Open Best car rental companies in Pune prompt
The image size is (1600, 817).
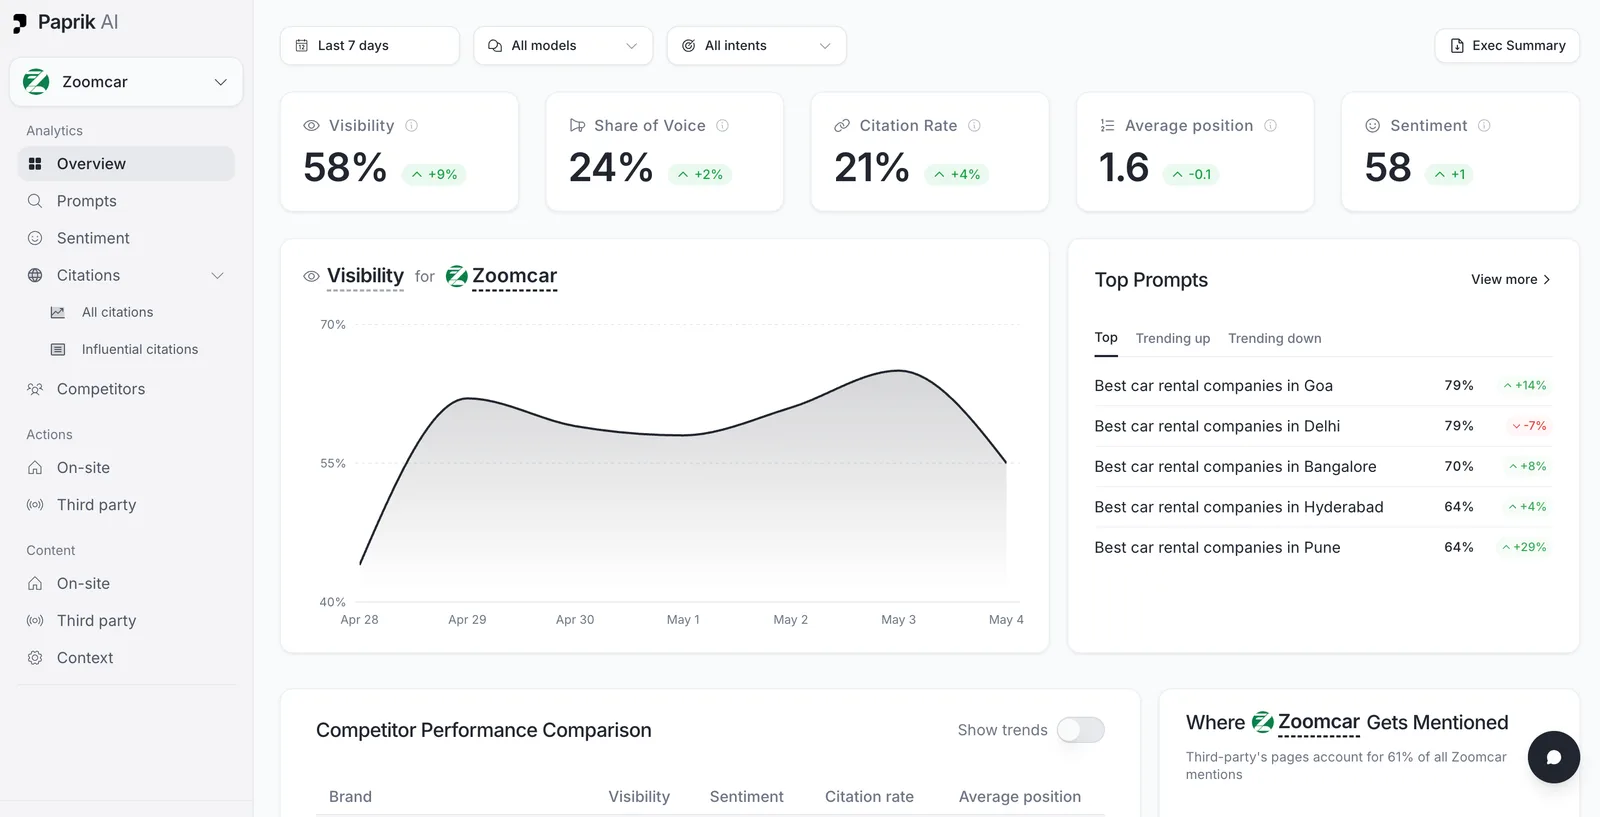tap(1323, 548)
